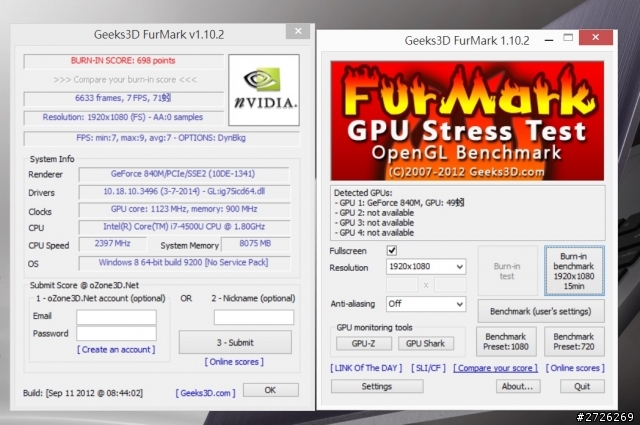Select 'Resolution: 1920x1080 (FS) - AA:0 samples' text

pos(123,117)
